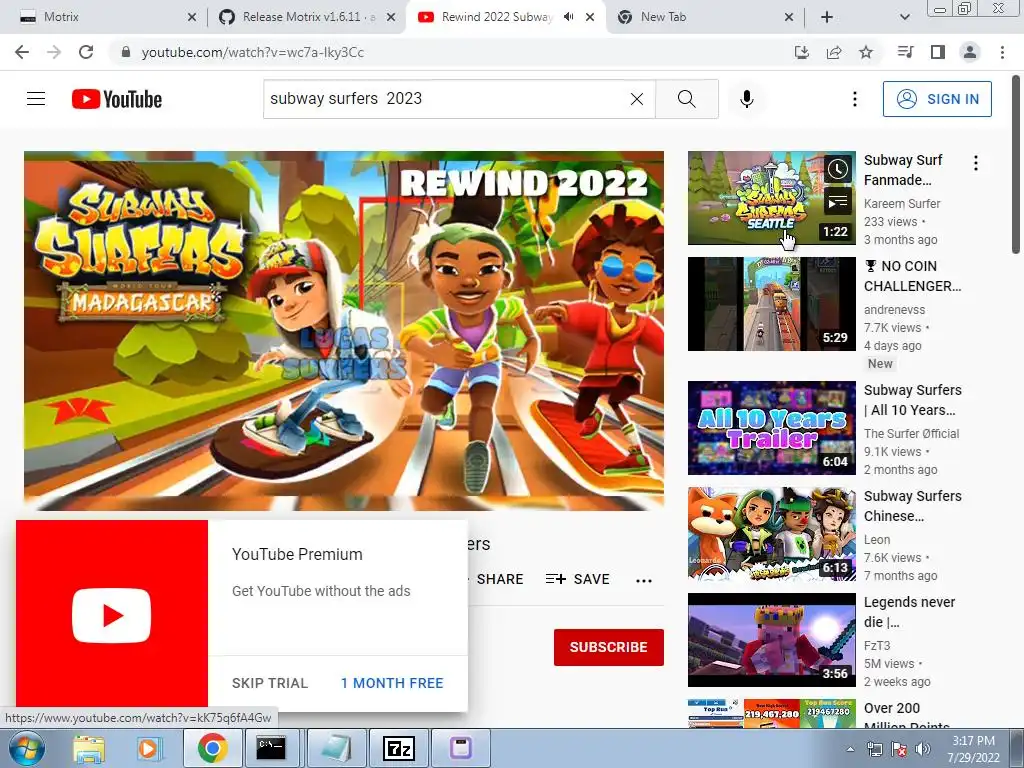The image size is (1024, 768).
Task: Open the more actions ellipsis under video
Action: (x=644, y=581)
